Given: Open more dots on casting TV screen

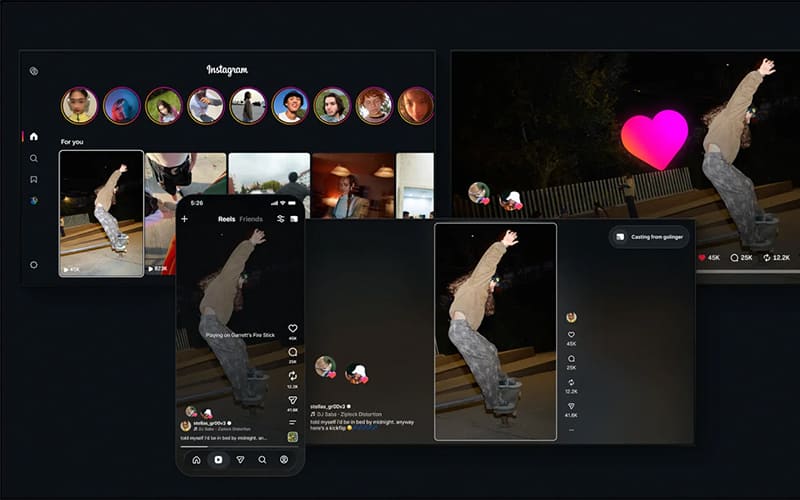Looking at the screenshot, I should pos(571,430).
